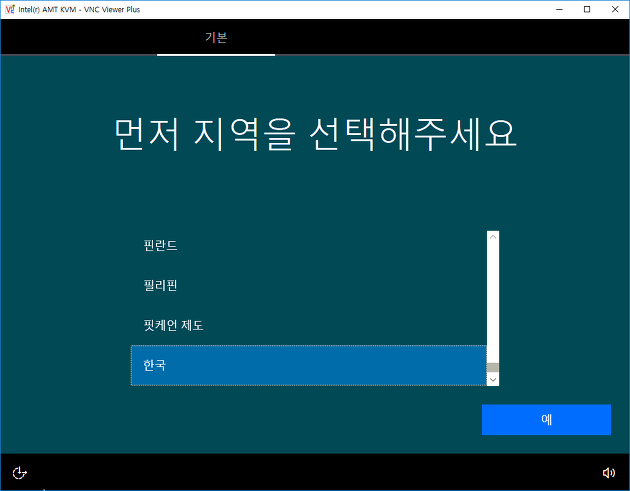Minimize the VNC Viewer window
The width and height of the screenshot is (630, 491).
pos(559,9)
